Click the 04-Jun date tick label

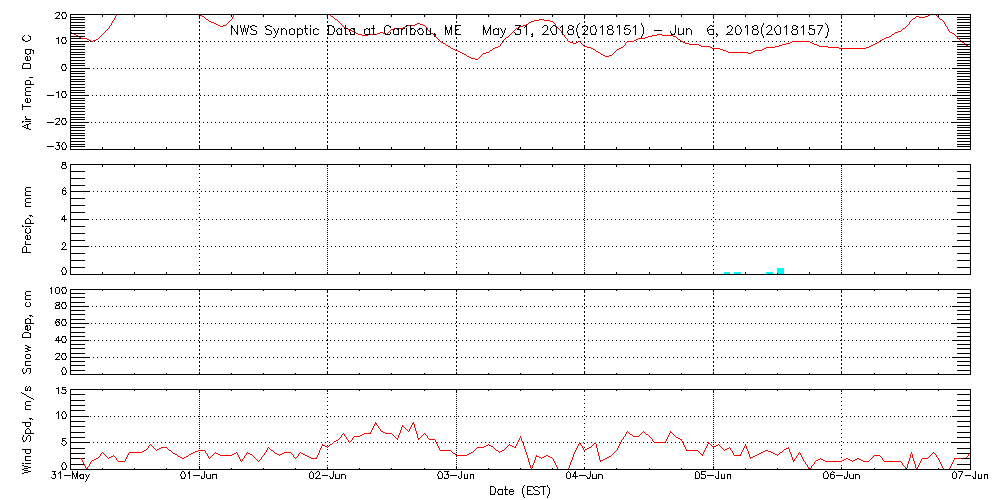(x=585, y=477)
